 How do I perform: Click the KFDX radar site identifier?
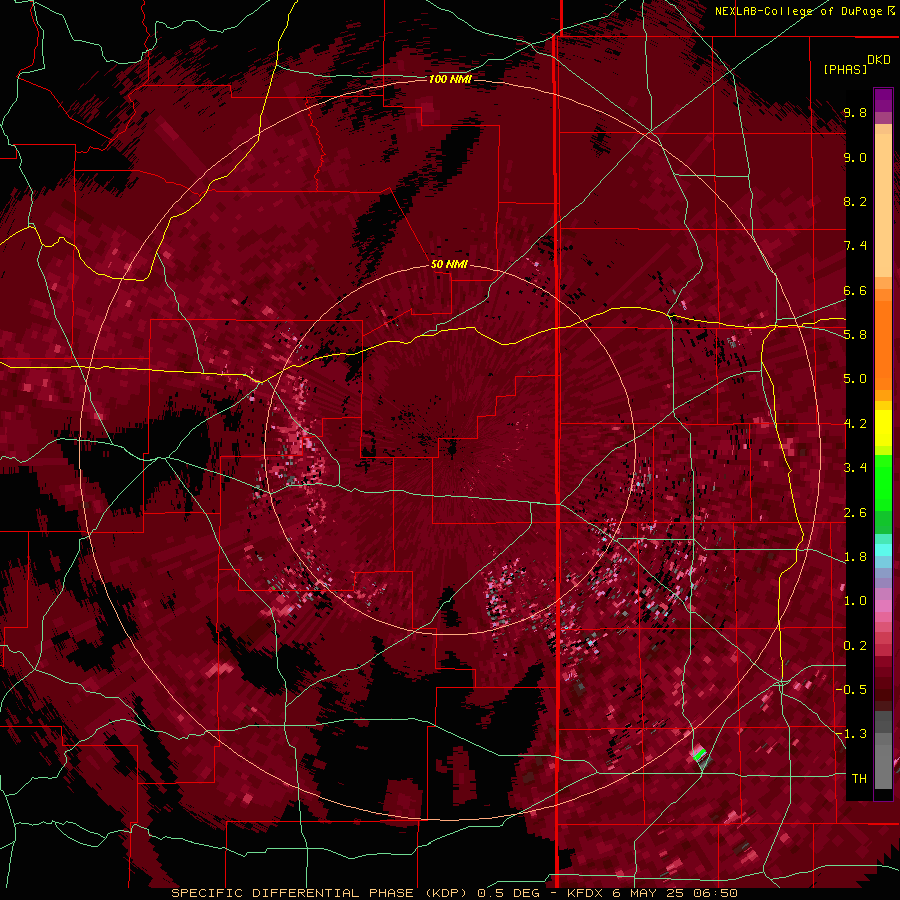[585, 893]
